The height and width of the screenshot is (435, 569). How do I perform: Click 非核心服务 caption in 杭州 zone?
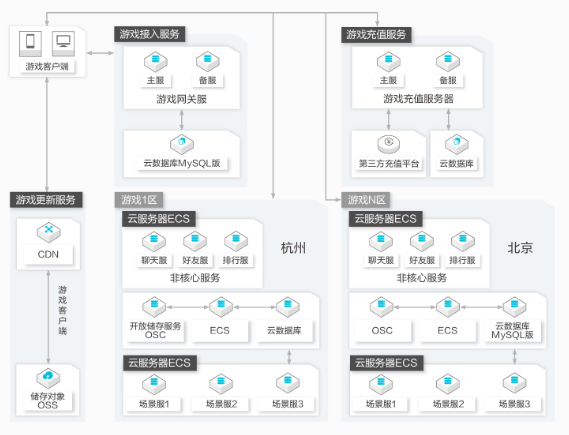(x=195, y=278)
